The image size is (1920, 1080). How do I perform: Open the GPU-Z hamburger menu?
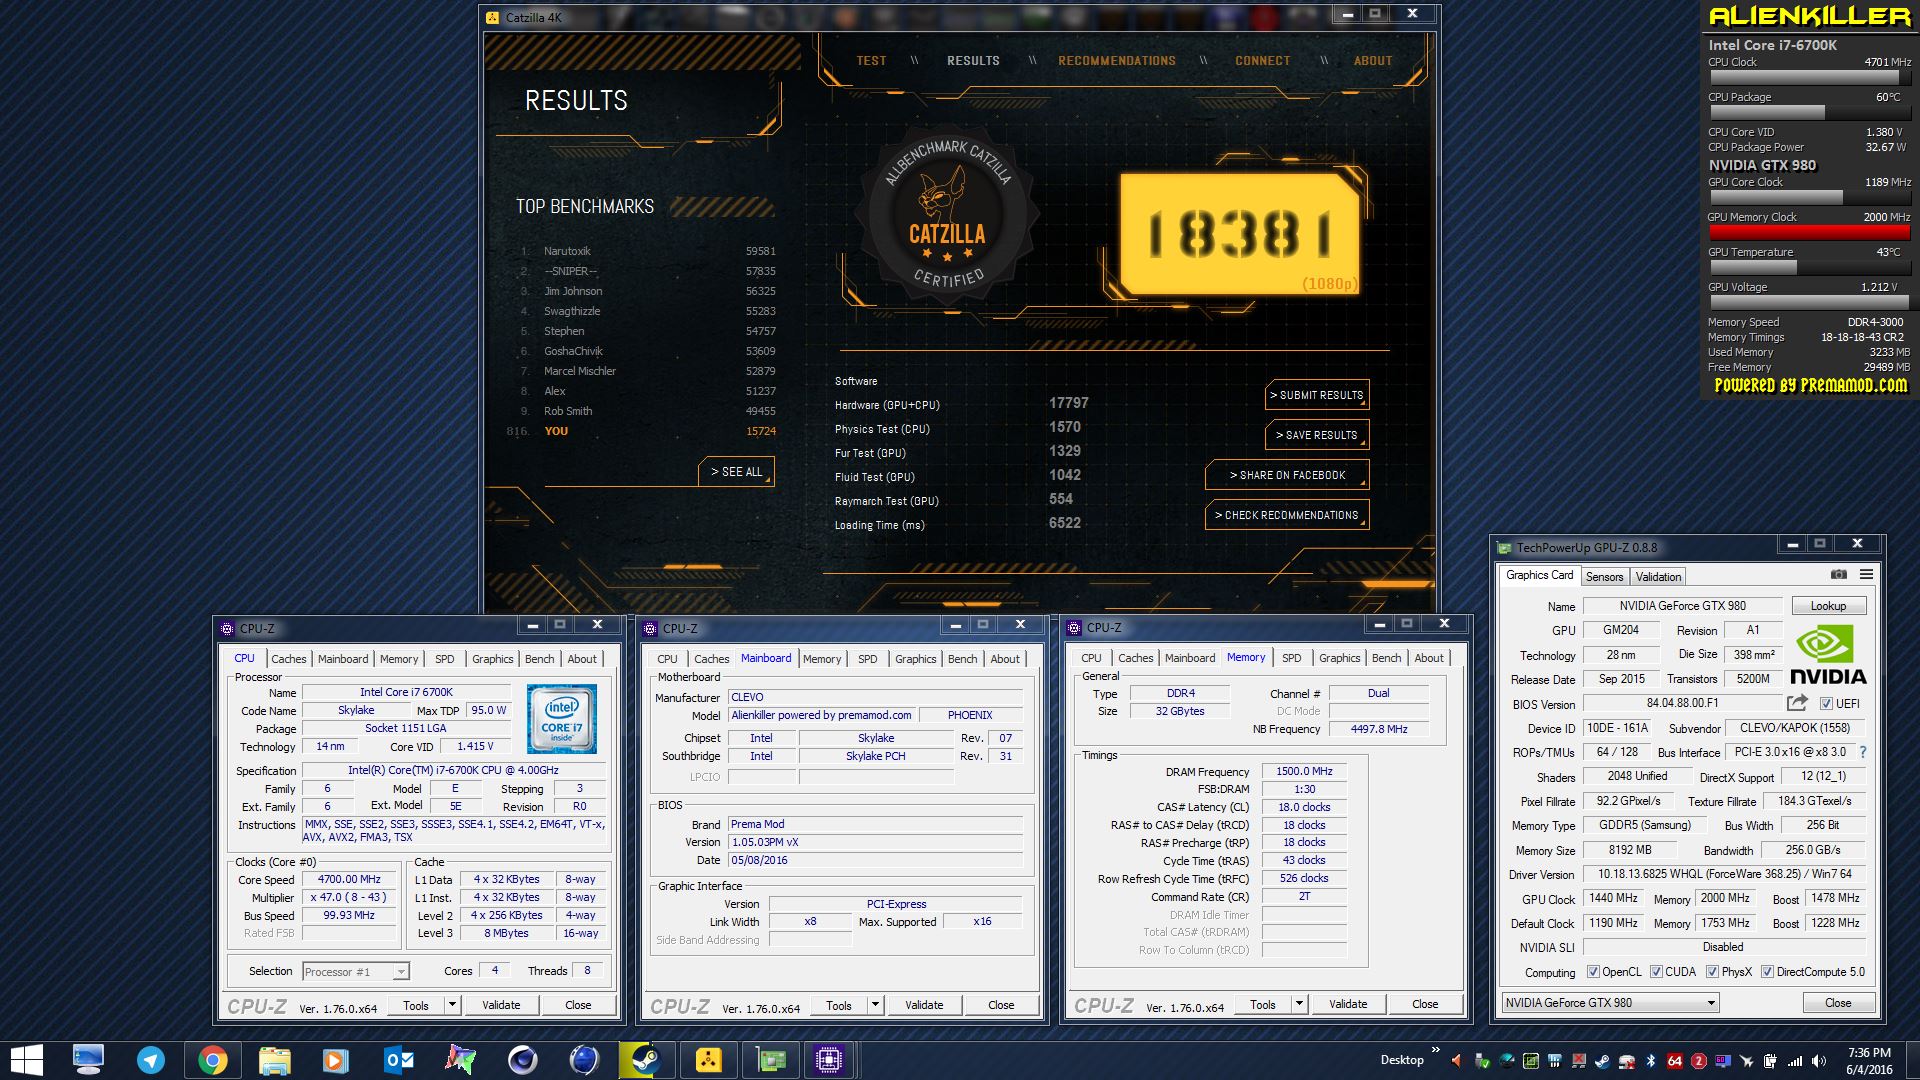coord(1866,575)
